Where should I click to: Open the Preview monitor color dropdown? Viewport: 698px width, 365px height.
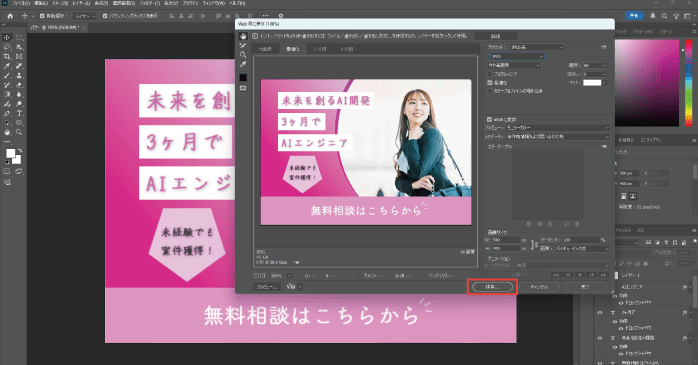click(x=557, y=128)
